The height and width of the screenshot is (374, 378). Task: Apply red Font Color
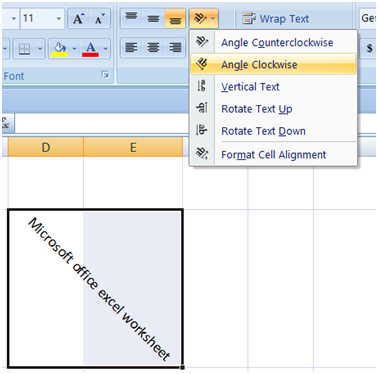[90, 49]
